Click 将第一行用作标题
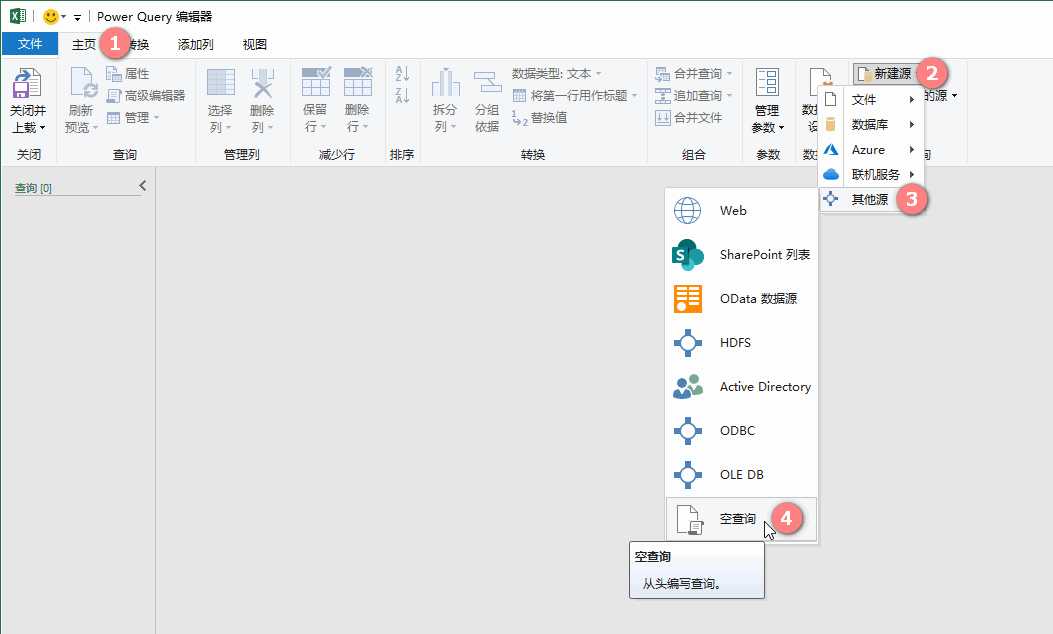1053x634 pixels. click(575, 95)
